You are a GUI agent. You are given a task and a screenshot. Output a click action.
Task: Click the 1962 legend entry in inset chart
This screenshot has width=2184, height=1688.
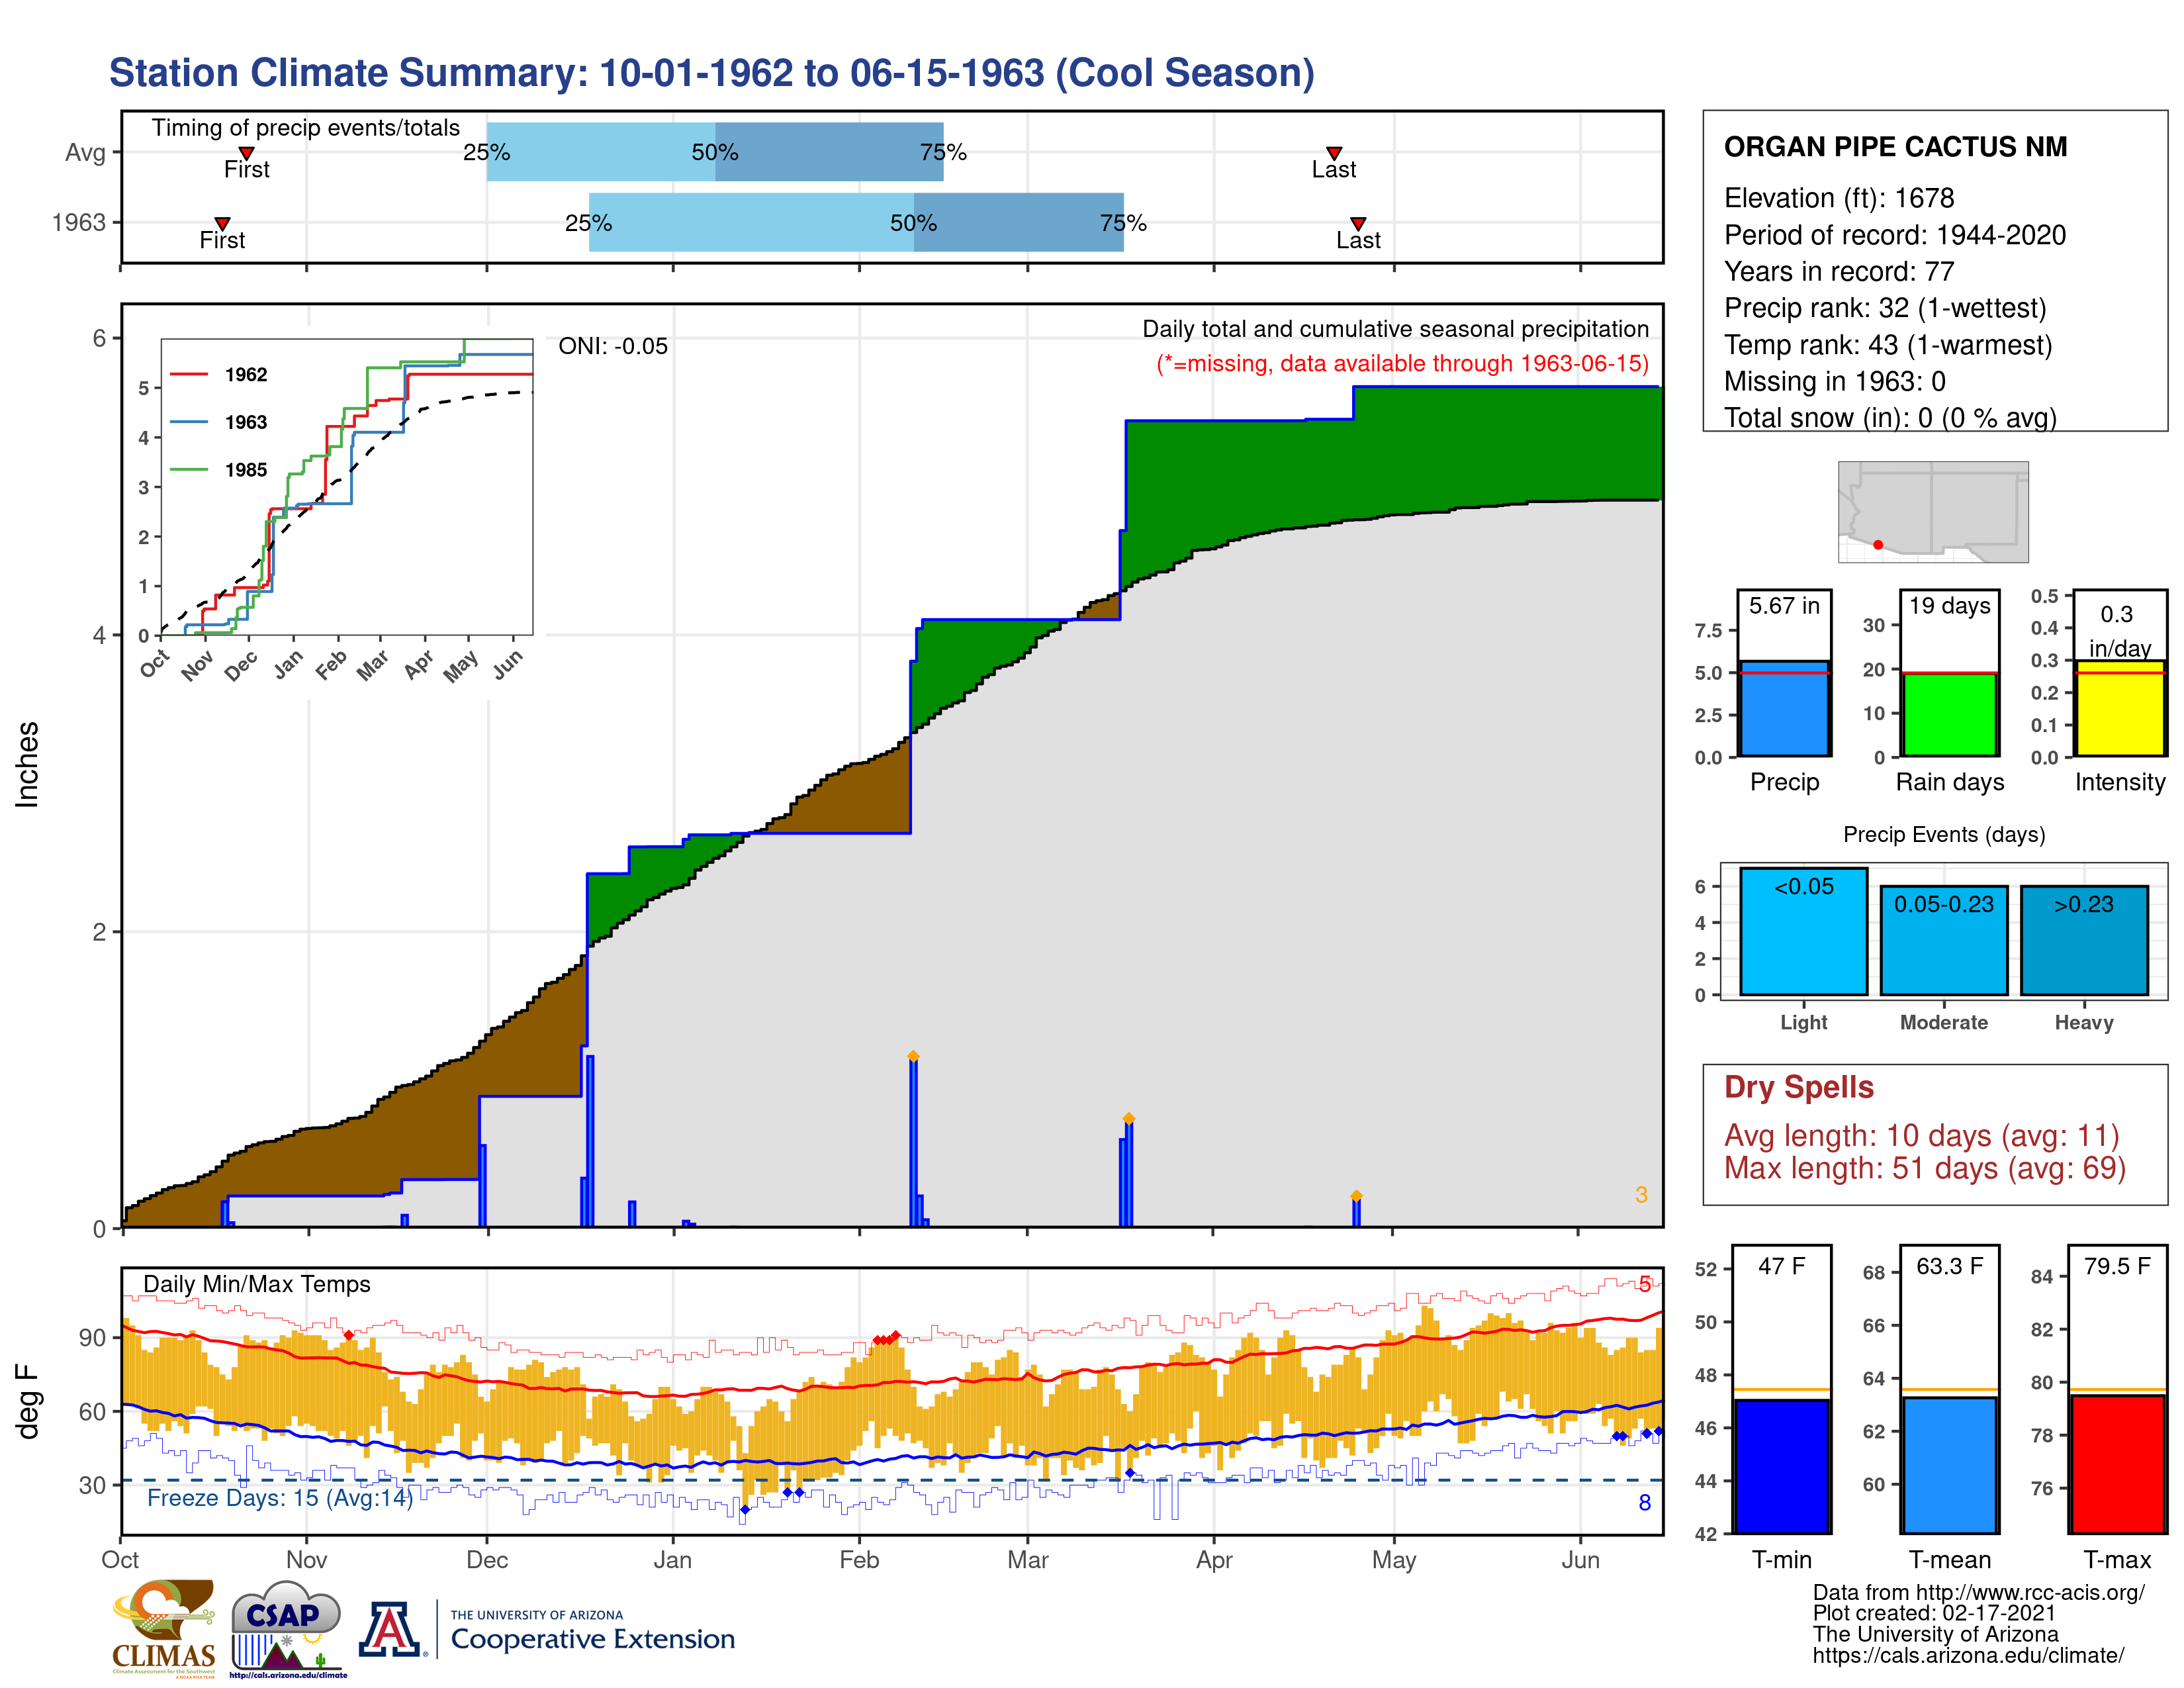pyautogui.click(x=219, y=374)
